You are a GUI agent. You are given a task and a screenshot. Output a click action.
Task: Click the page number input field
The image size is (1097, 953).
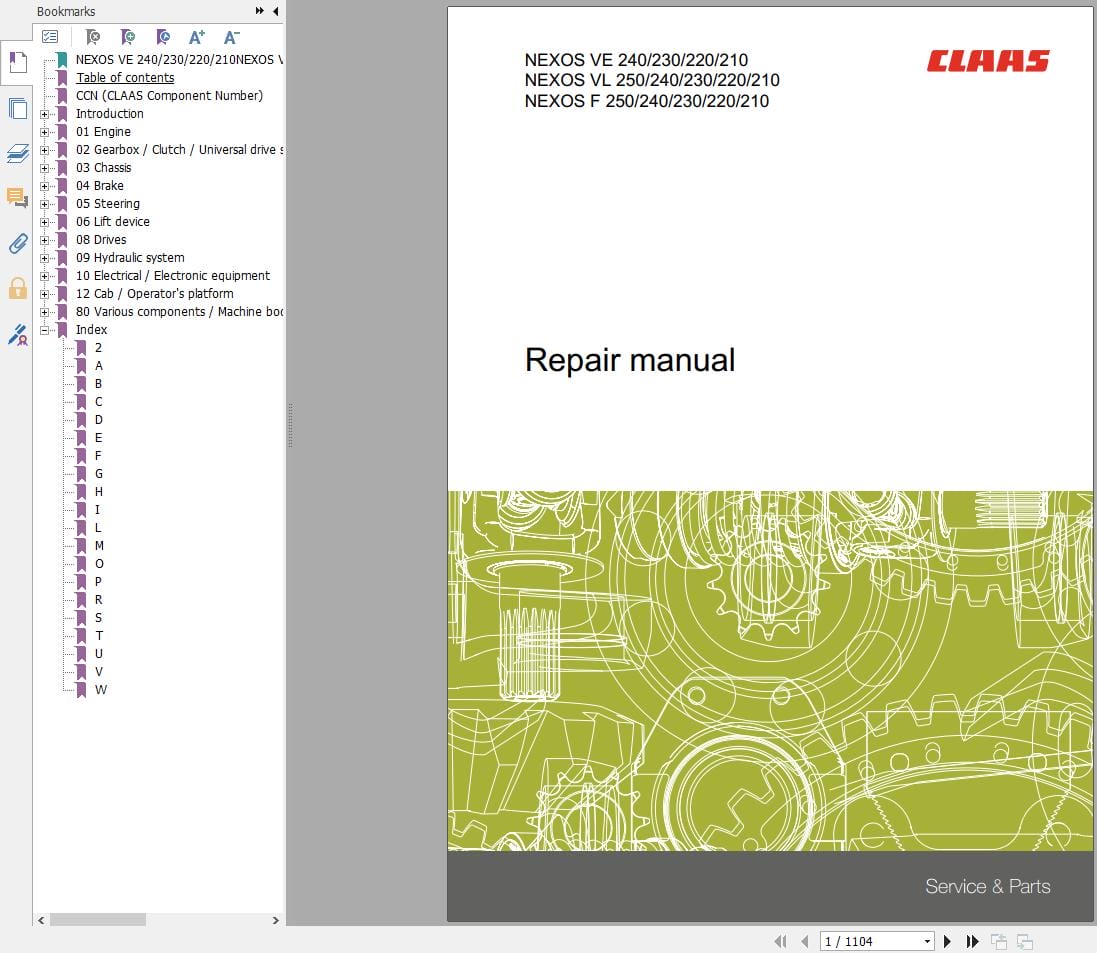pos(872,941)
